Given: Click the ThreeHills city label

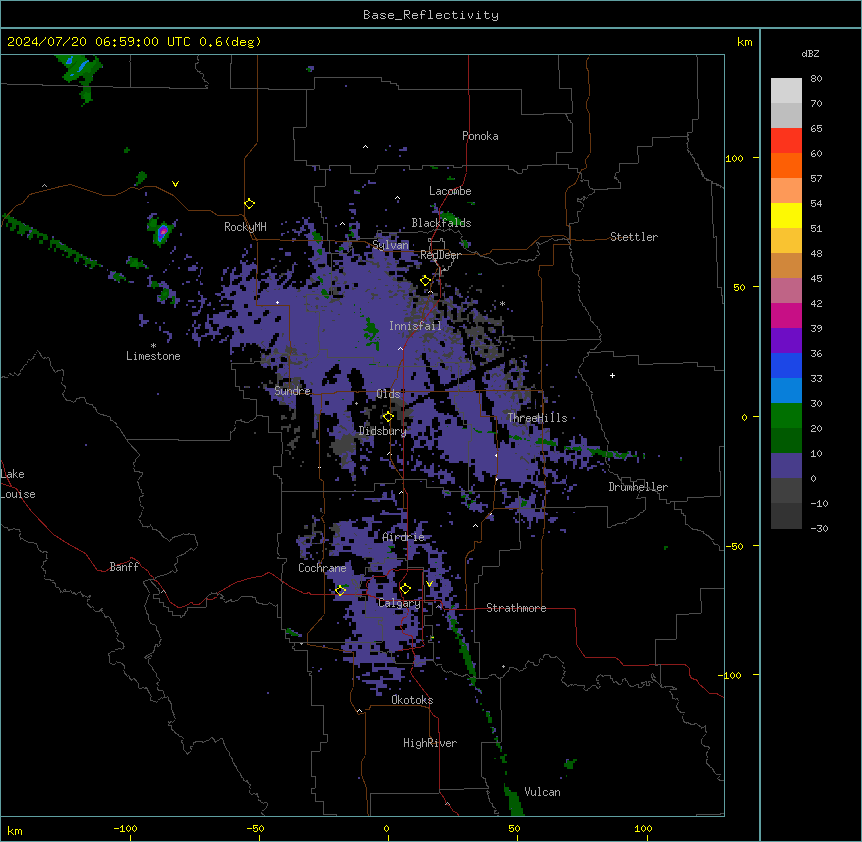Looking at the screenshot, I should click(537, 418).
